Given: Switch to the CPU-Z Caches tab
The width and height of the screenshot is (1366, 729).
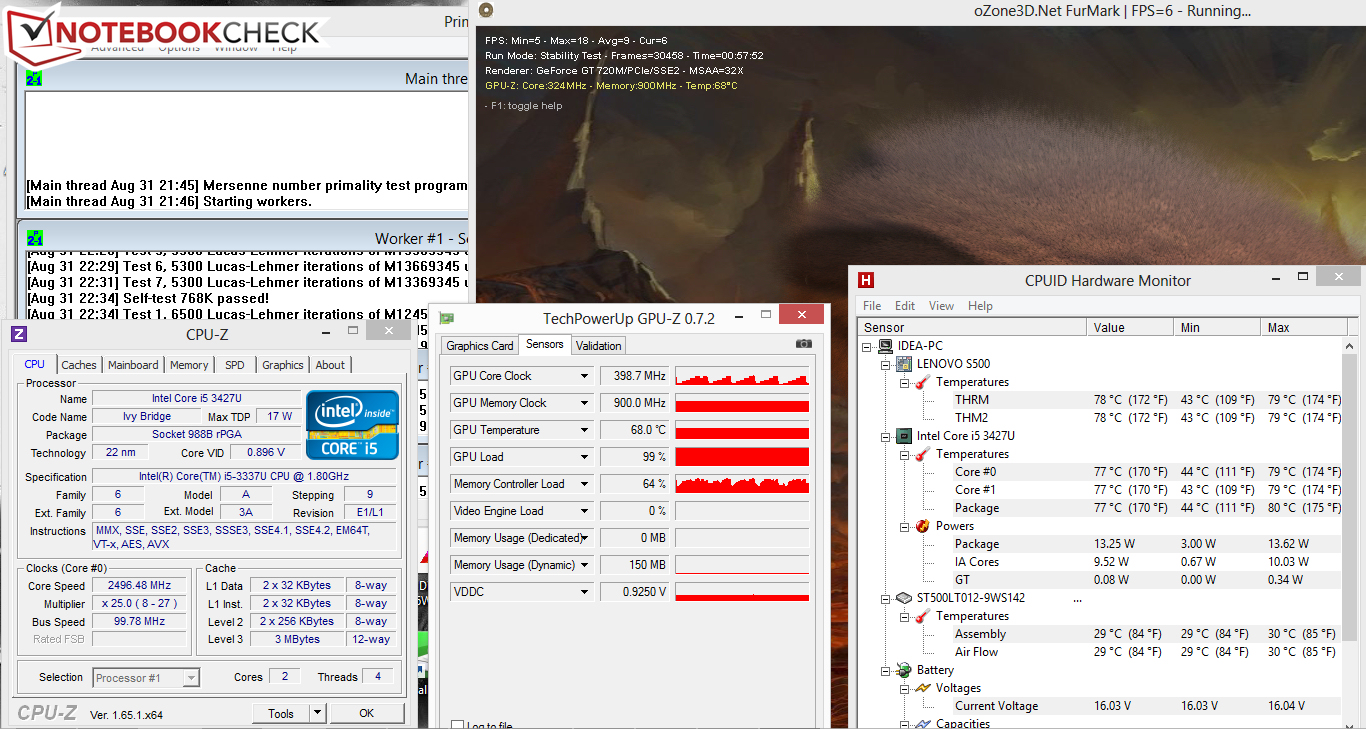Looking at the screenshot, I should (x=79, y=366).
